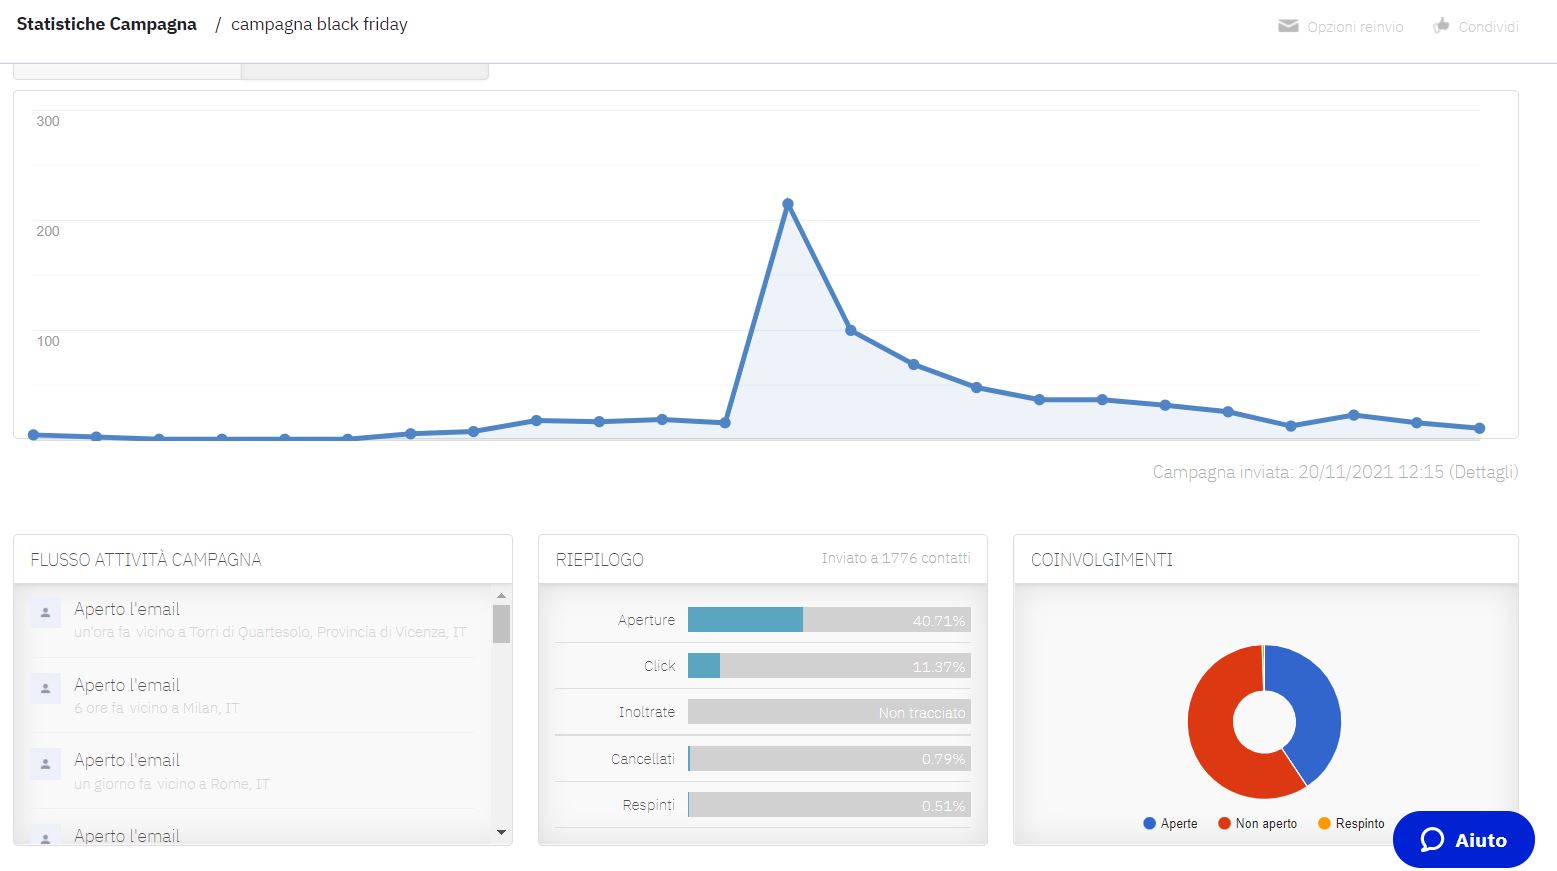This screenshot has width=1557, height=871.
Task: Open the Condividi share link
Action: (x=1488, y=27)
